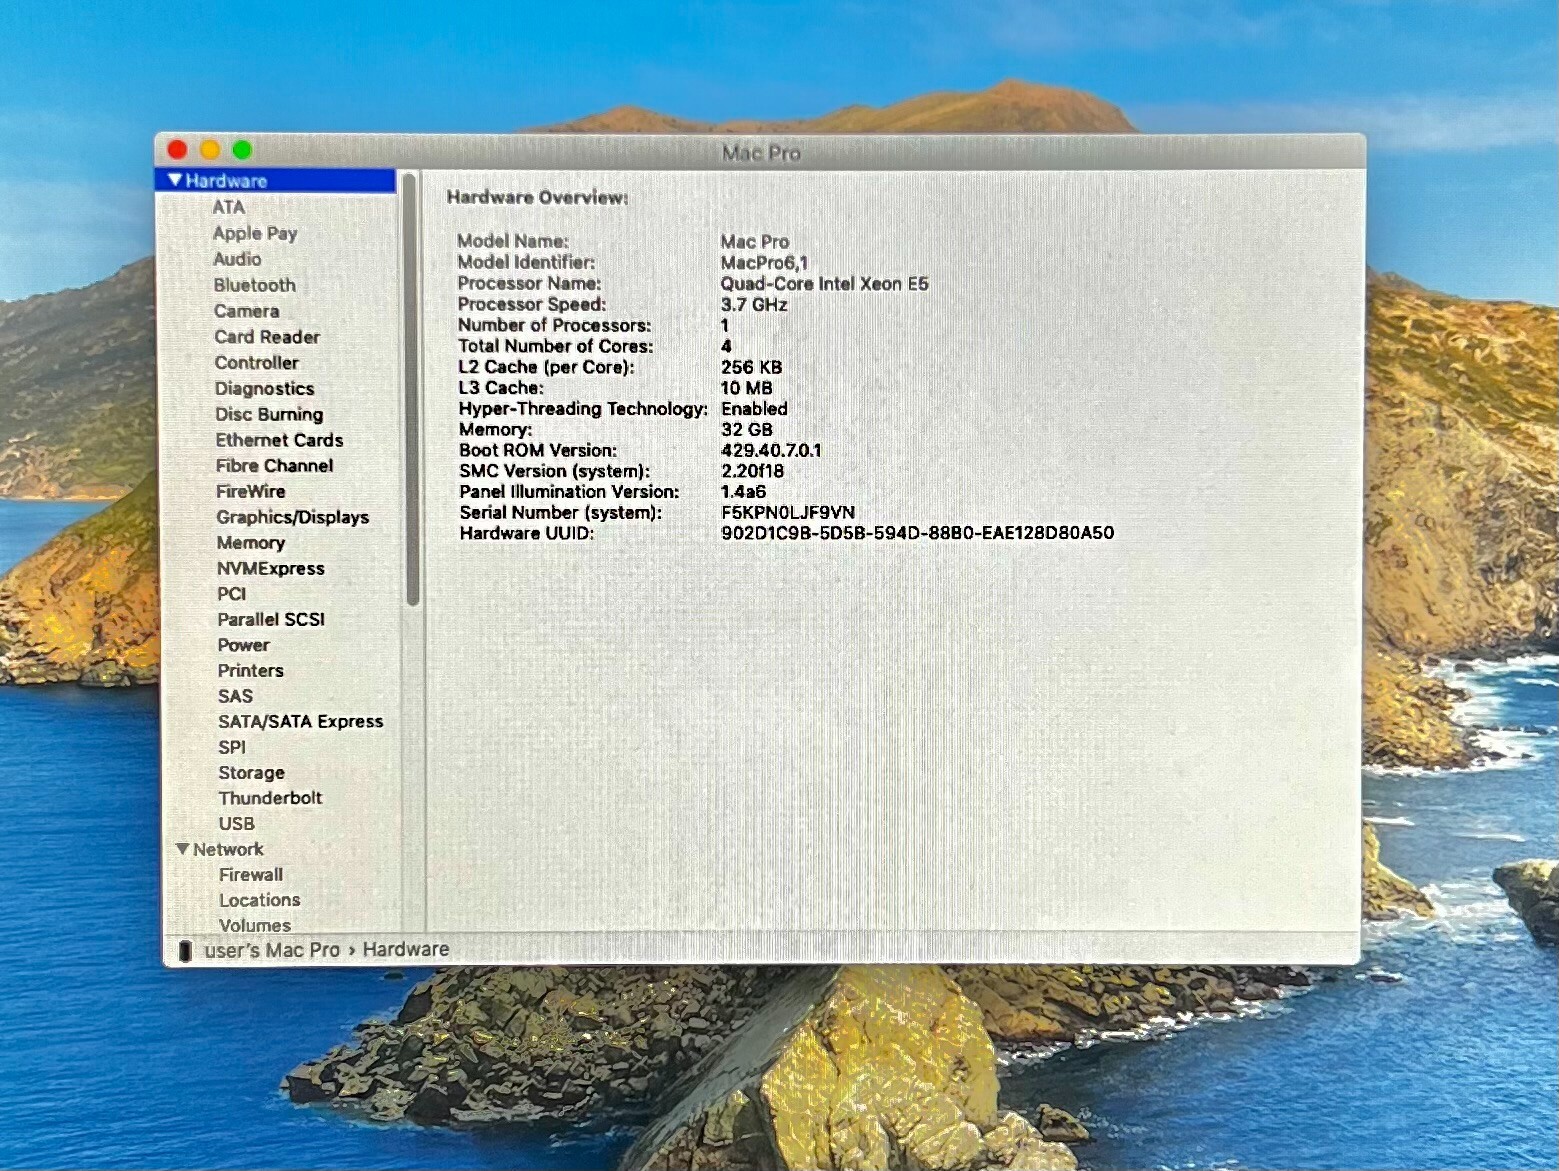
Task: Zoom the window with green button
Action: click(242, 150)
